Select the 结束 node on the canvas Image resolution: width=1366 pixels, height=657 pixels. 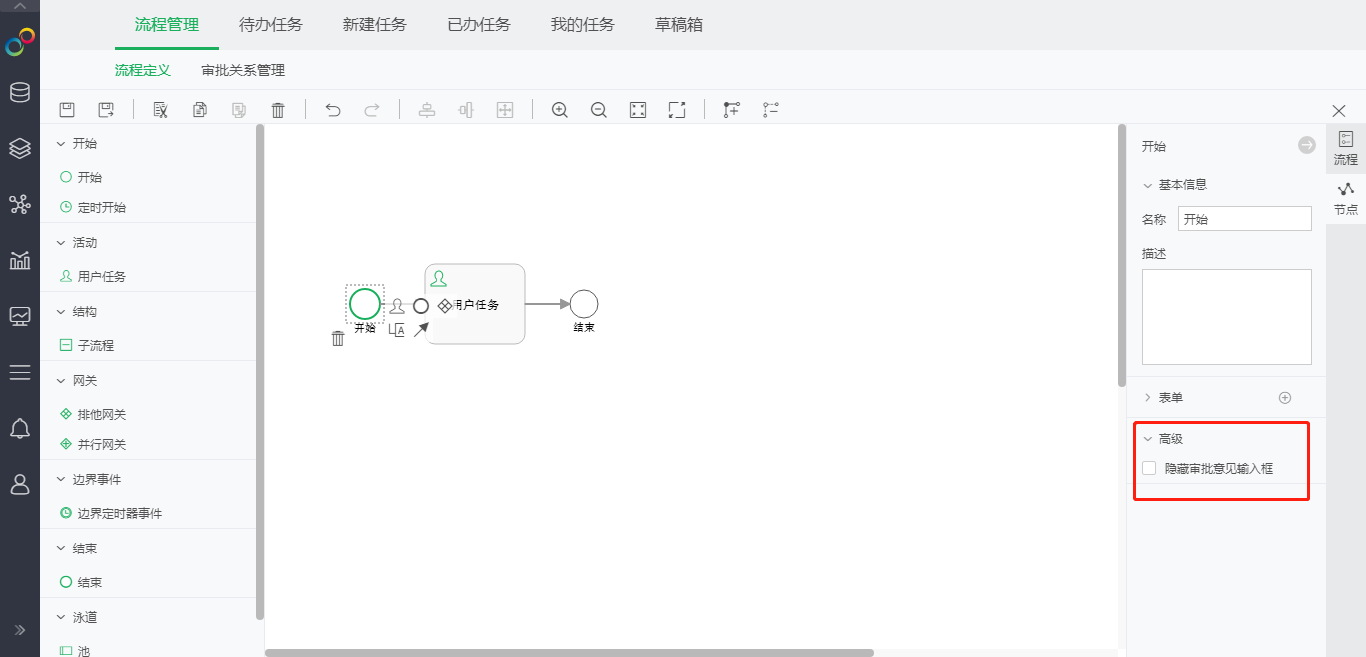pyautogui.click(x=584, y=304)
